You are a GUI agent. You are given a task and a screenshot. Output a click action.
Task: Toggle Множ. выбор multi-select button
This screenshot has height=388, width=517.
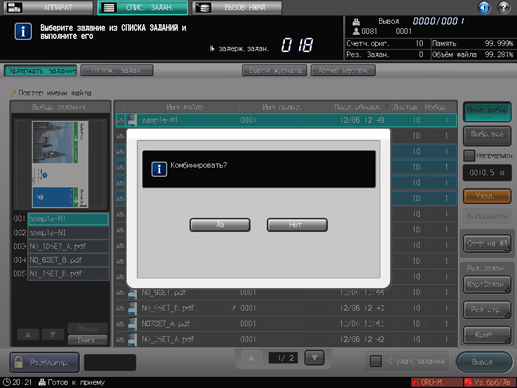[487, 111]
